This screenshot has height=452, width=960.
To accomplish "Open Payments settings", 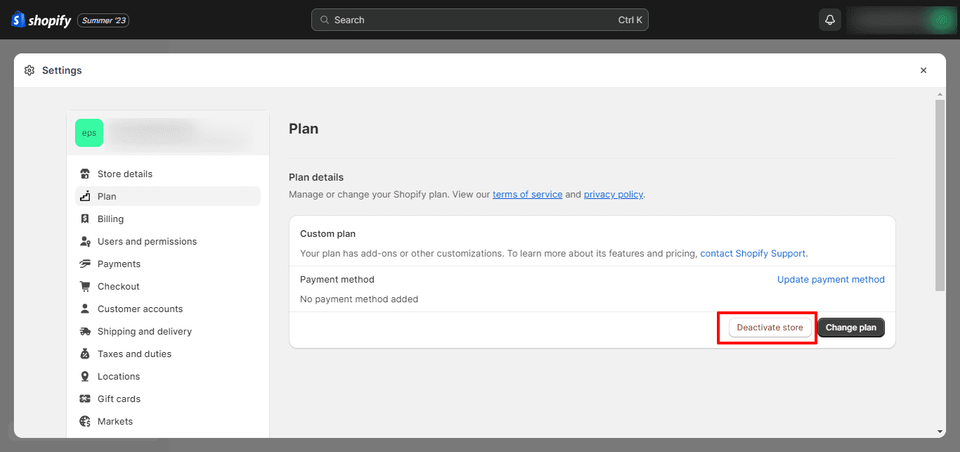I will 168,264.
